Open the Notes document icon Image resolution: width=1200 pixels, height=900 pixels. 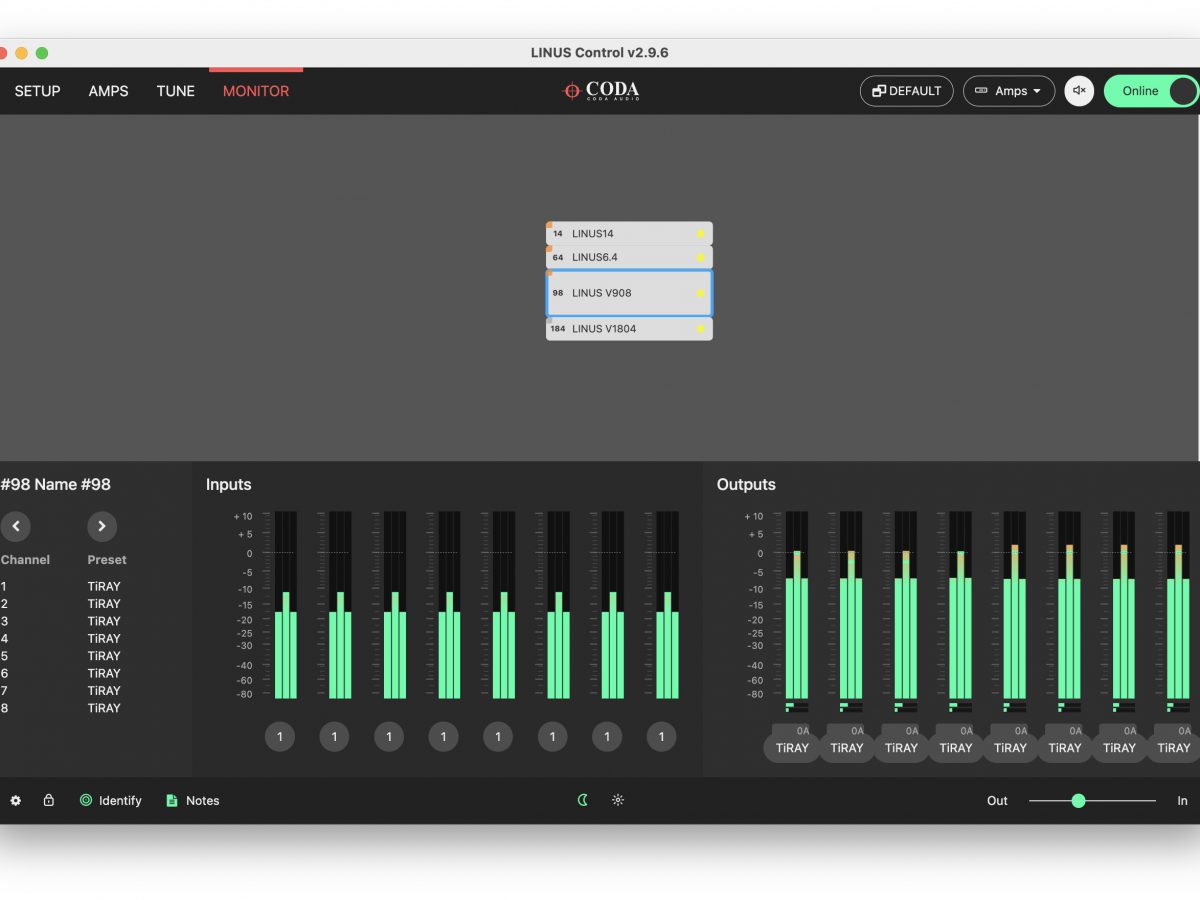point(172,800)
